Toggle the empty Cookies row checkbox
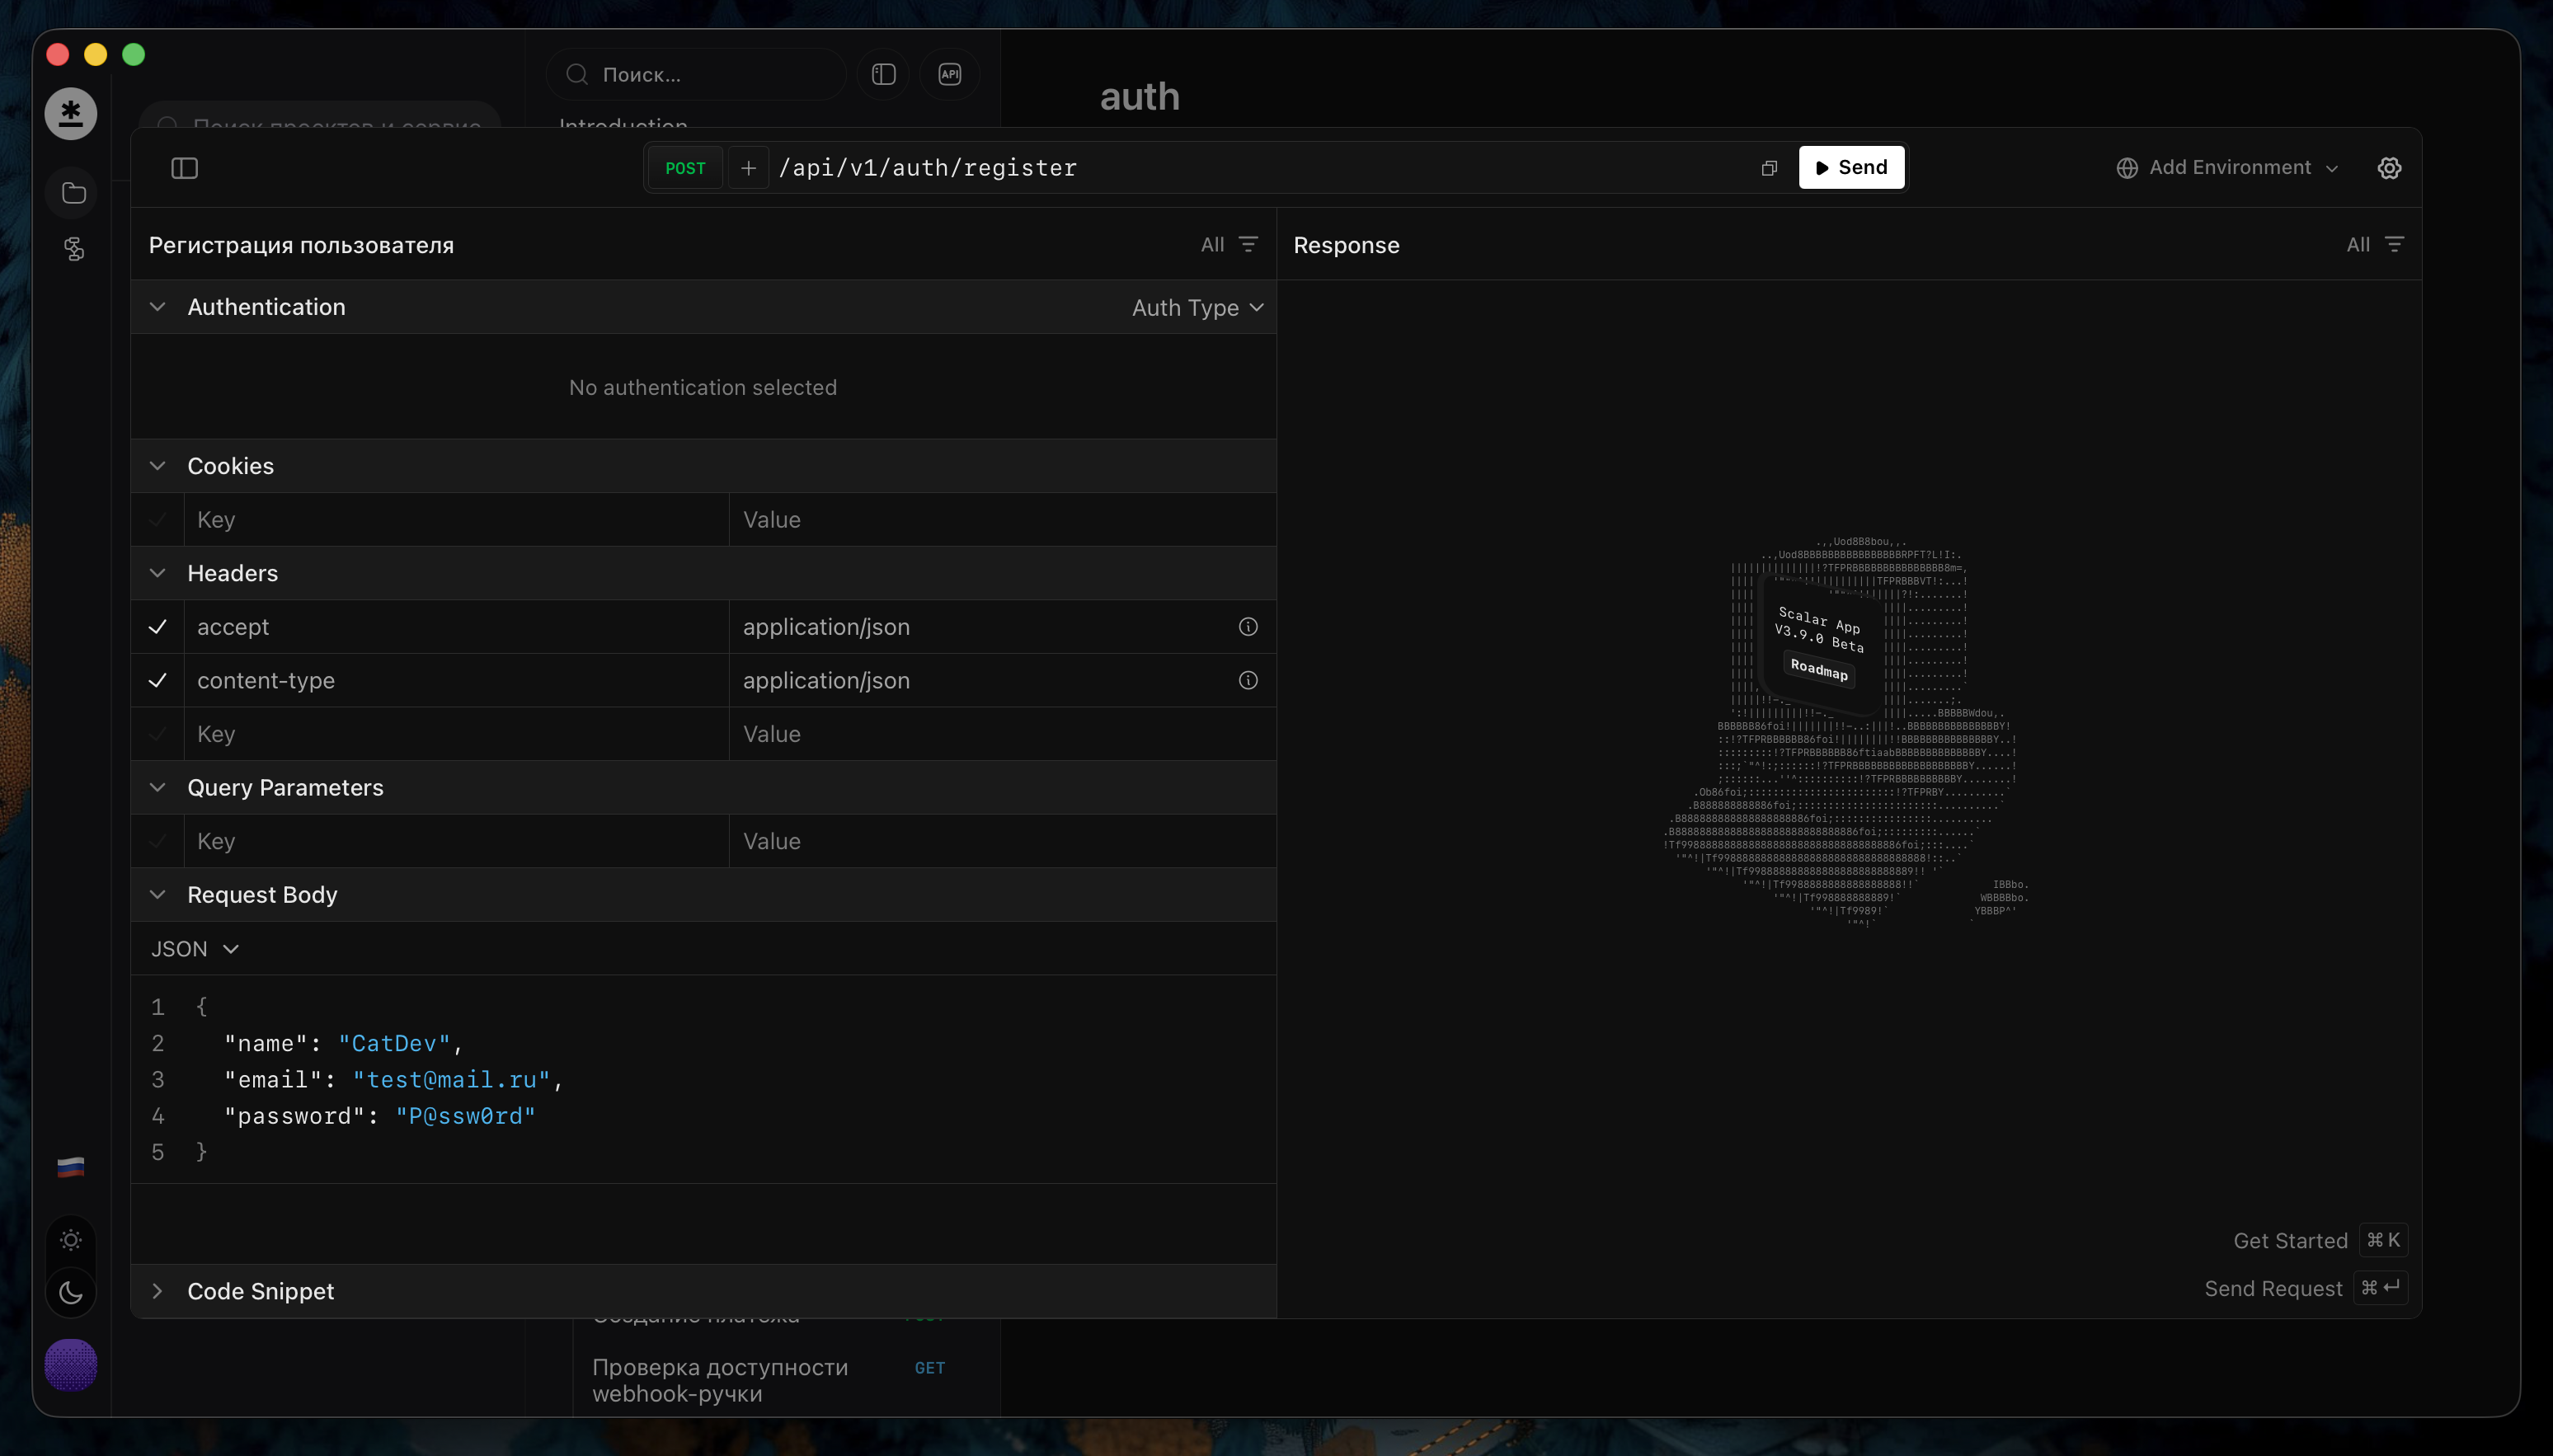Screen dimensions: 2553x1456 [157, 520]
